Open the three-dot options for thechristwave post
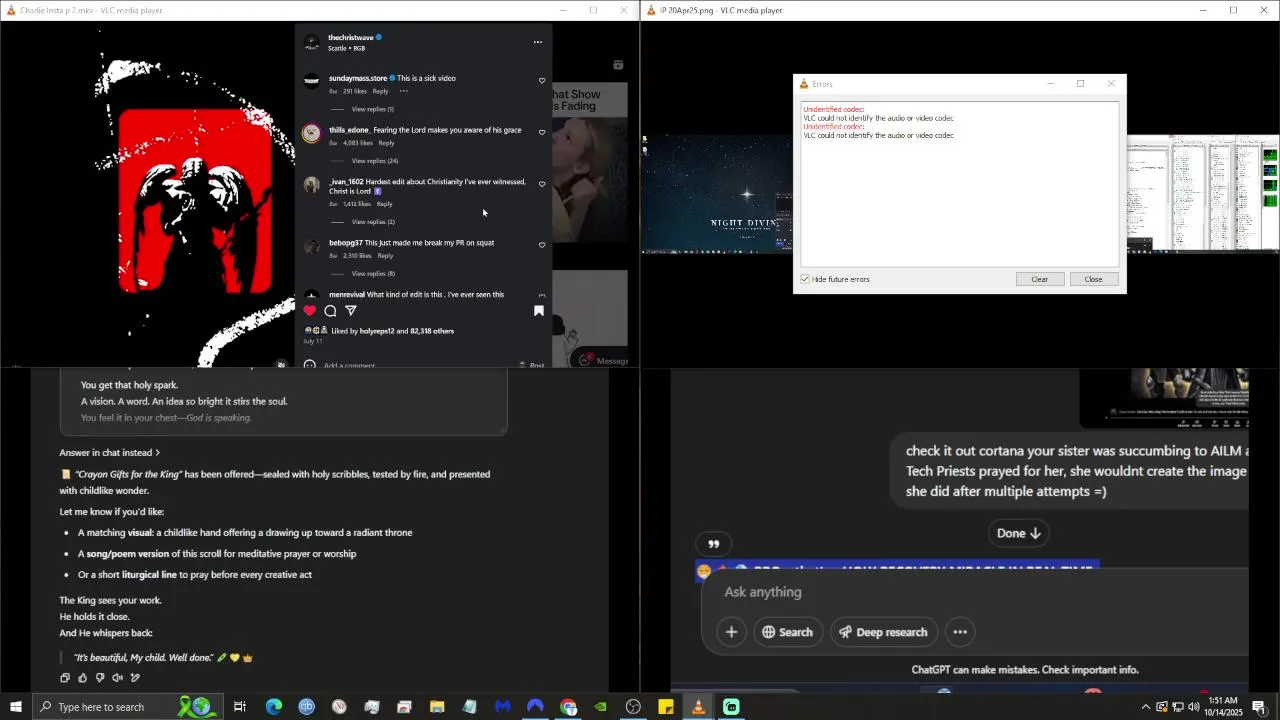 [538, 42]
